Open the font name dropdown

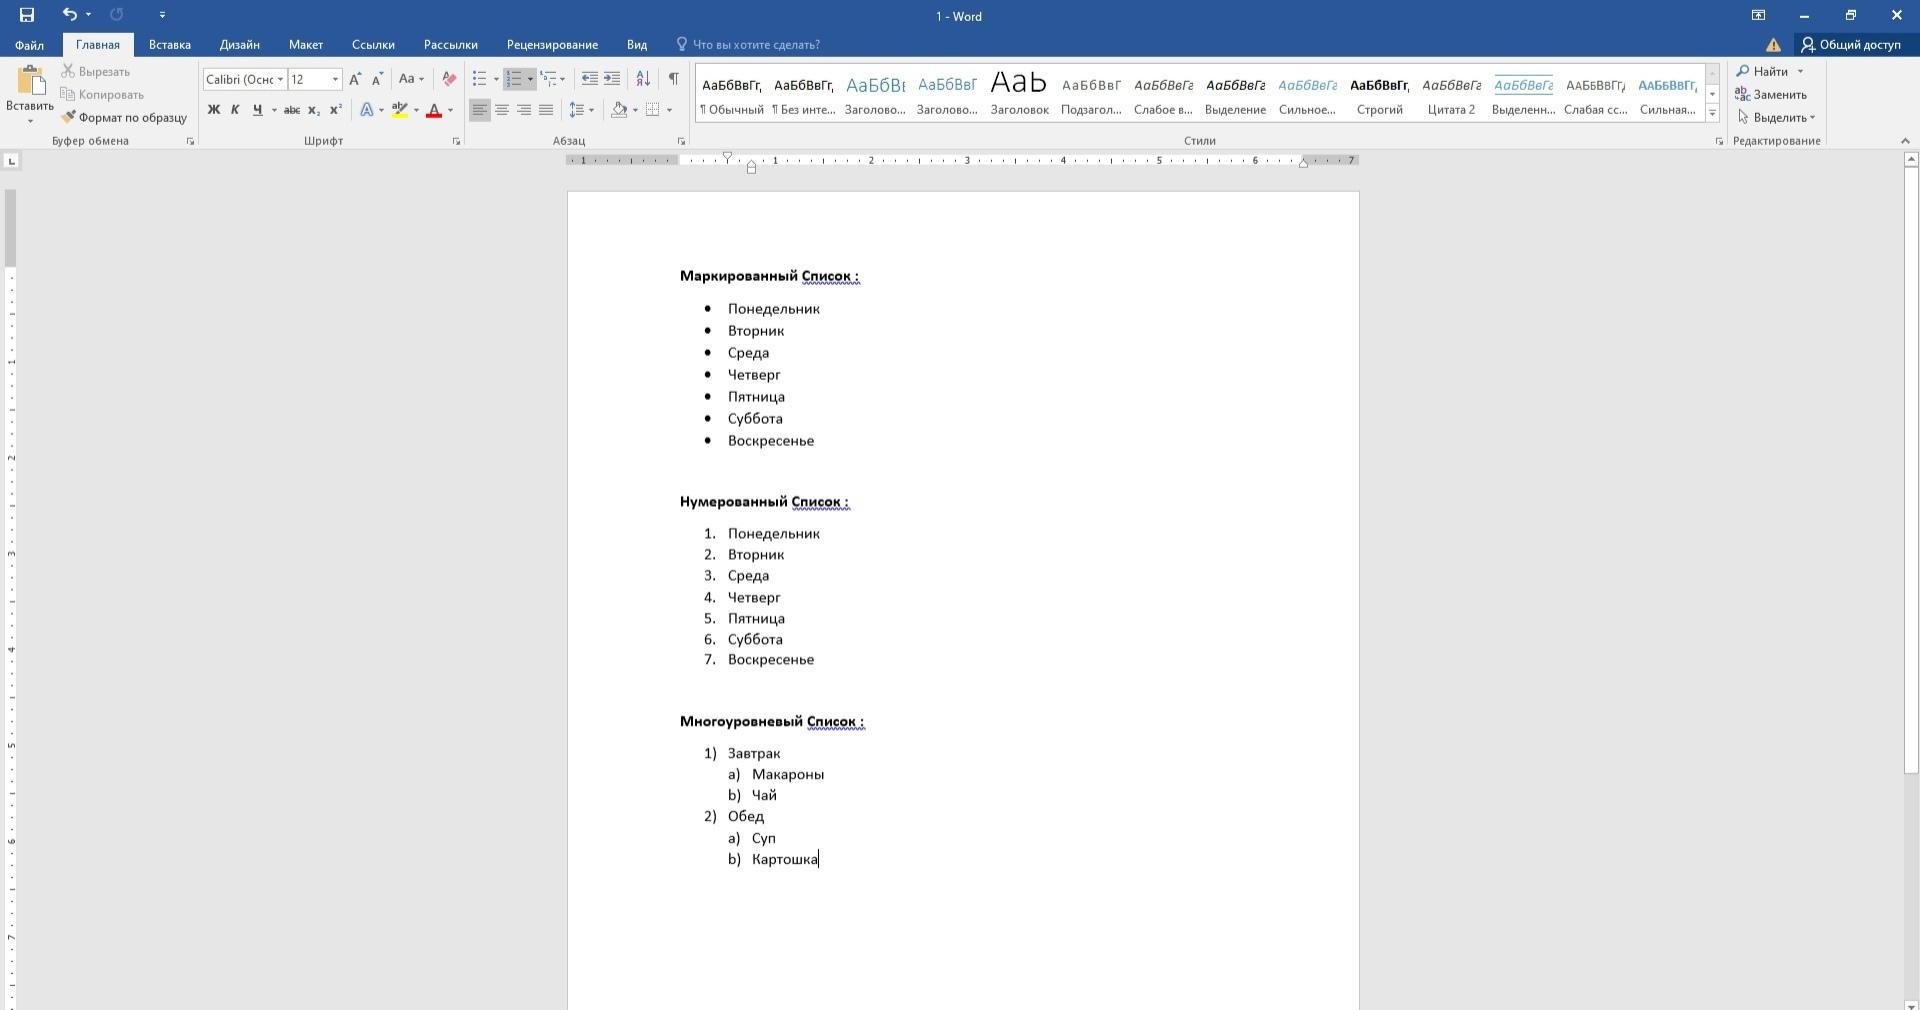[280, 79]
